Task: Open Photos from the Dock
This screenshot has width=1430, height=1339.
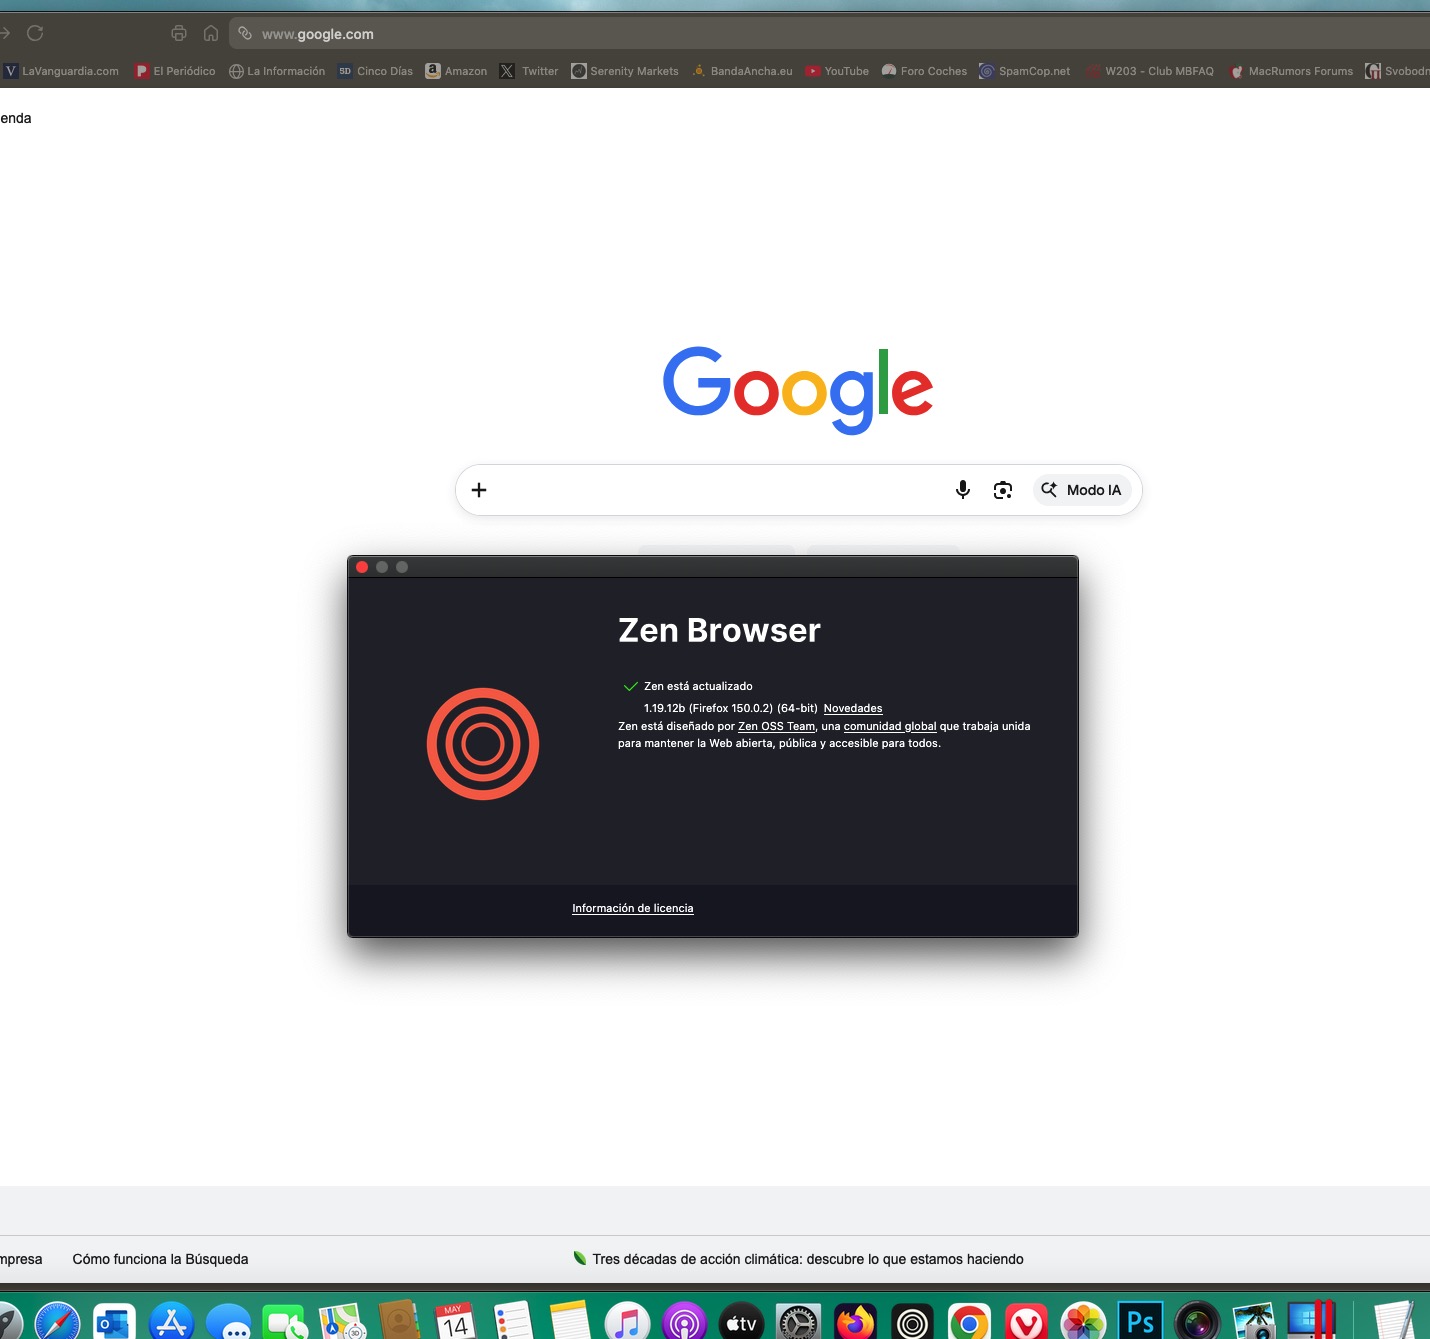Action: coord(1083,1321)
